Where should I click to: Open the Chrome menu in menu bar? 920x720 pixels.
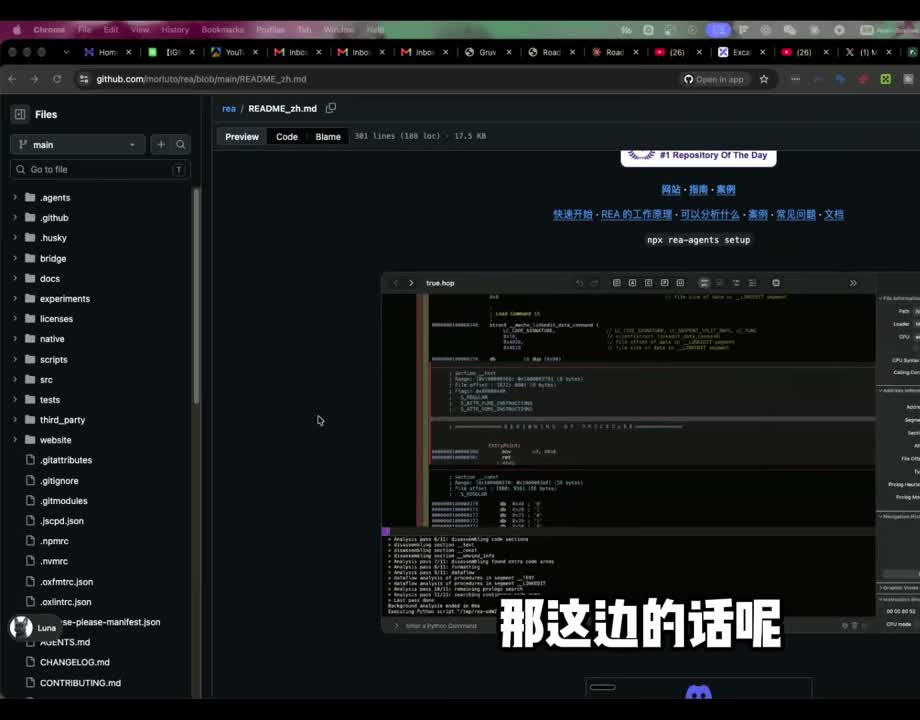(x=49, y=29)
